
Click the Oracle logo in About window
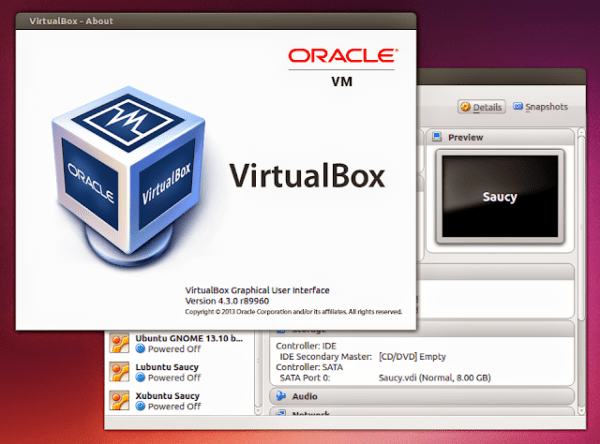pyautogui.click(x=343, y=56)
